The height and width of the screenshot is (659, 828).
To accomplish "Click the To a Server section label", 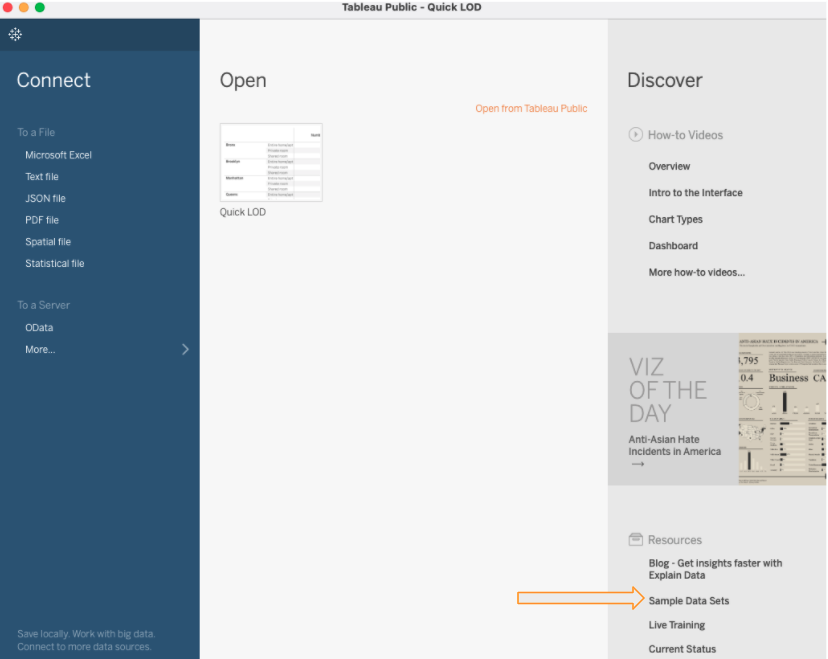I will [43, 305].
